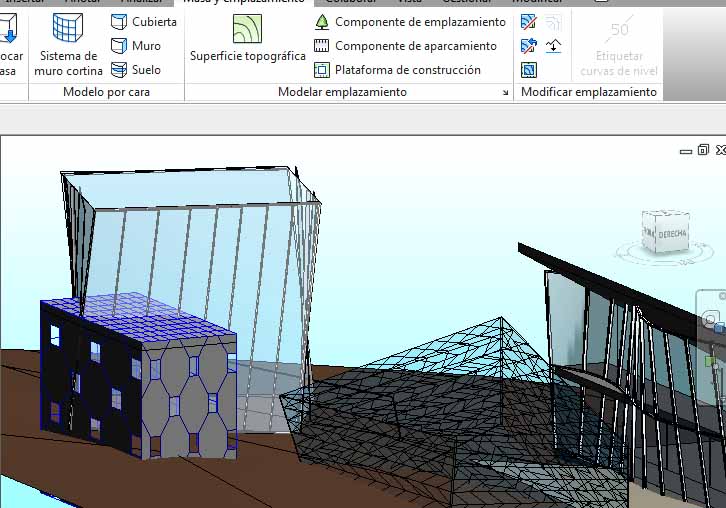Image resolution: width=726 pixels, height=508 pixels.
Task: Click Etiquetar curvas de nivel button
Action: (619, 46)
